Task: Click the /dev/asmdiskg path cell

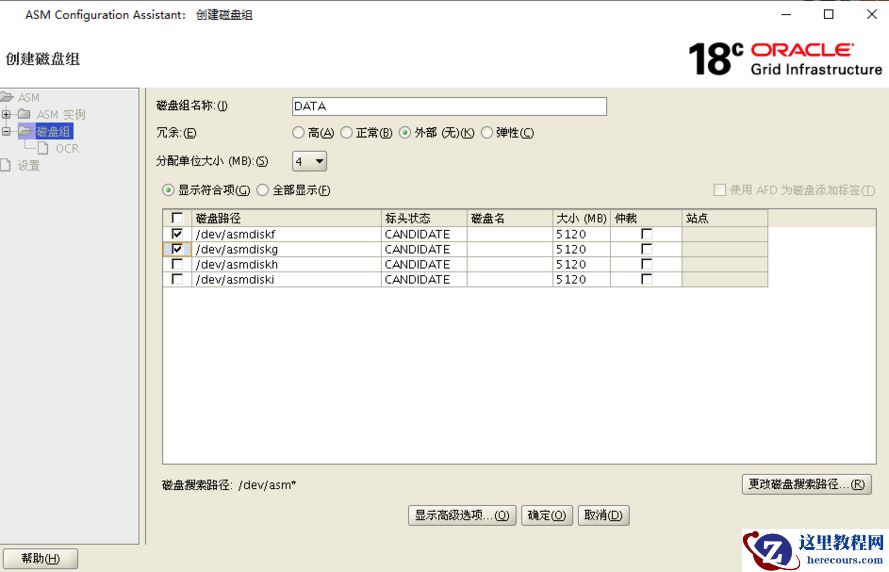Action: pyautogui.click(x=286, y=249)
